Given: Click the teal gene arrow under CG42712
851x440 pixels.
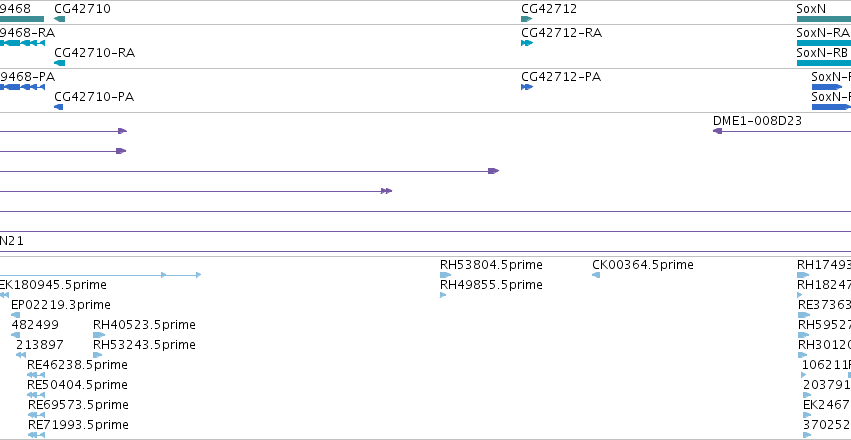Looking at the screenshot, I should [x=526, y=19].
